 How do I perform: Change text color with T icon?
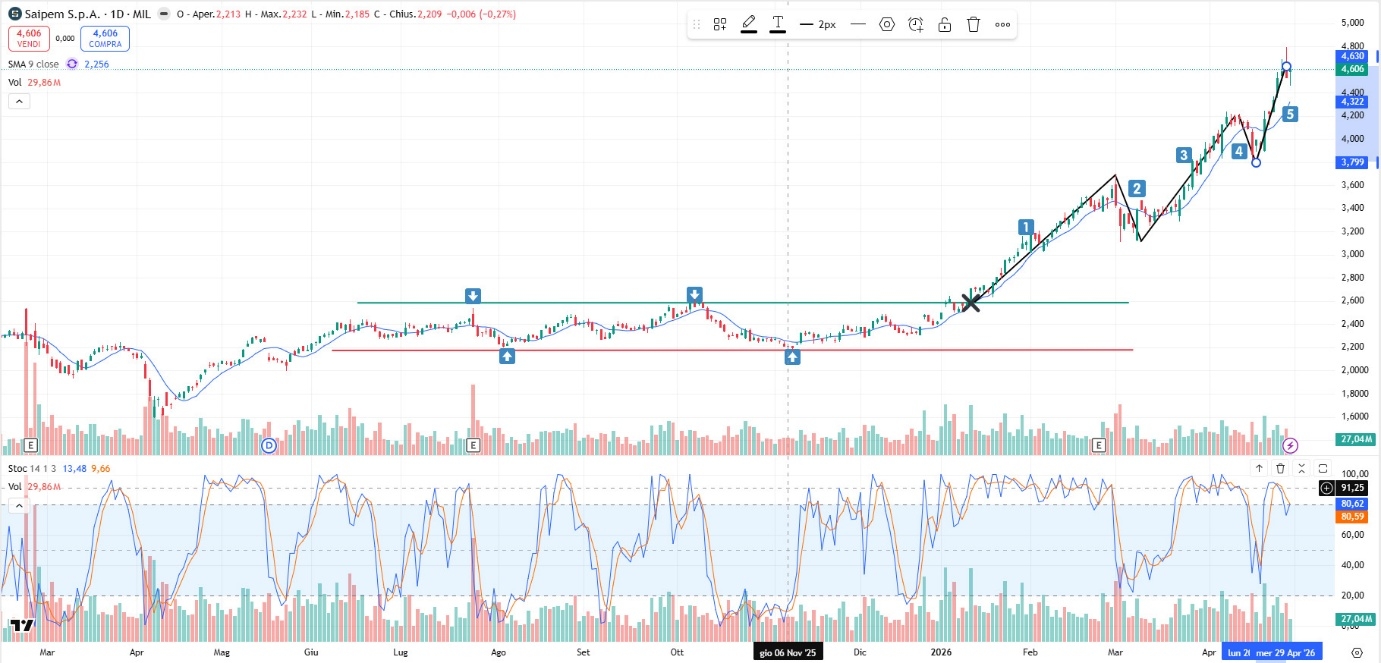tap(777, 24)
